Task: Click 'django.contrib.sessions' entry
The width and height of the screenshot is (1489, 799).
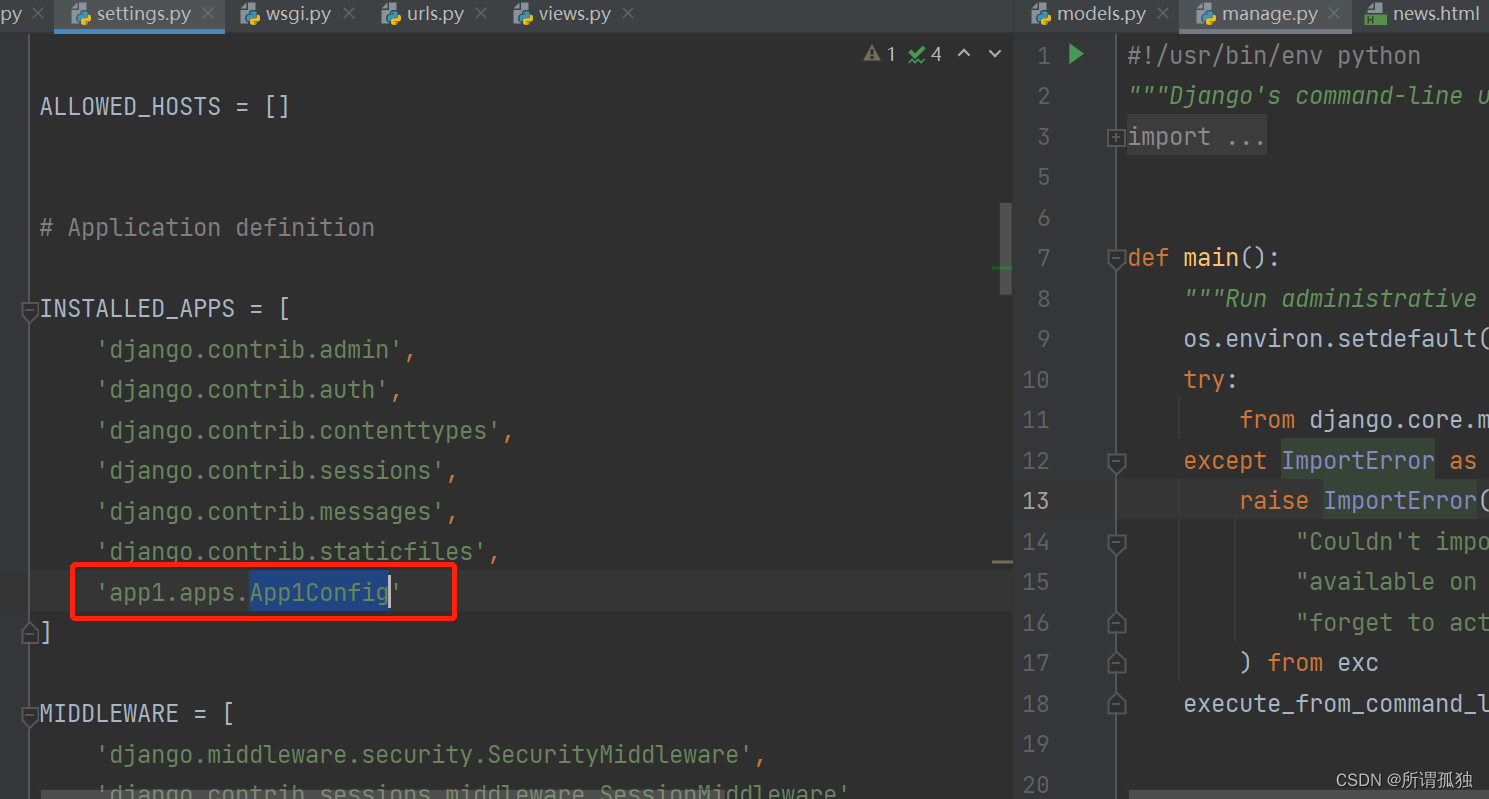Action: point(277,471)
